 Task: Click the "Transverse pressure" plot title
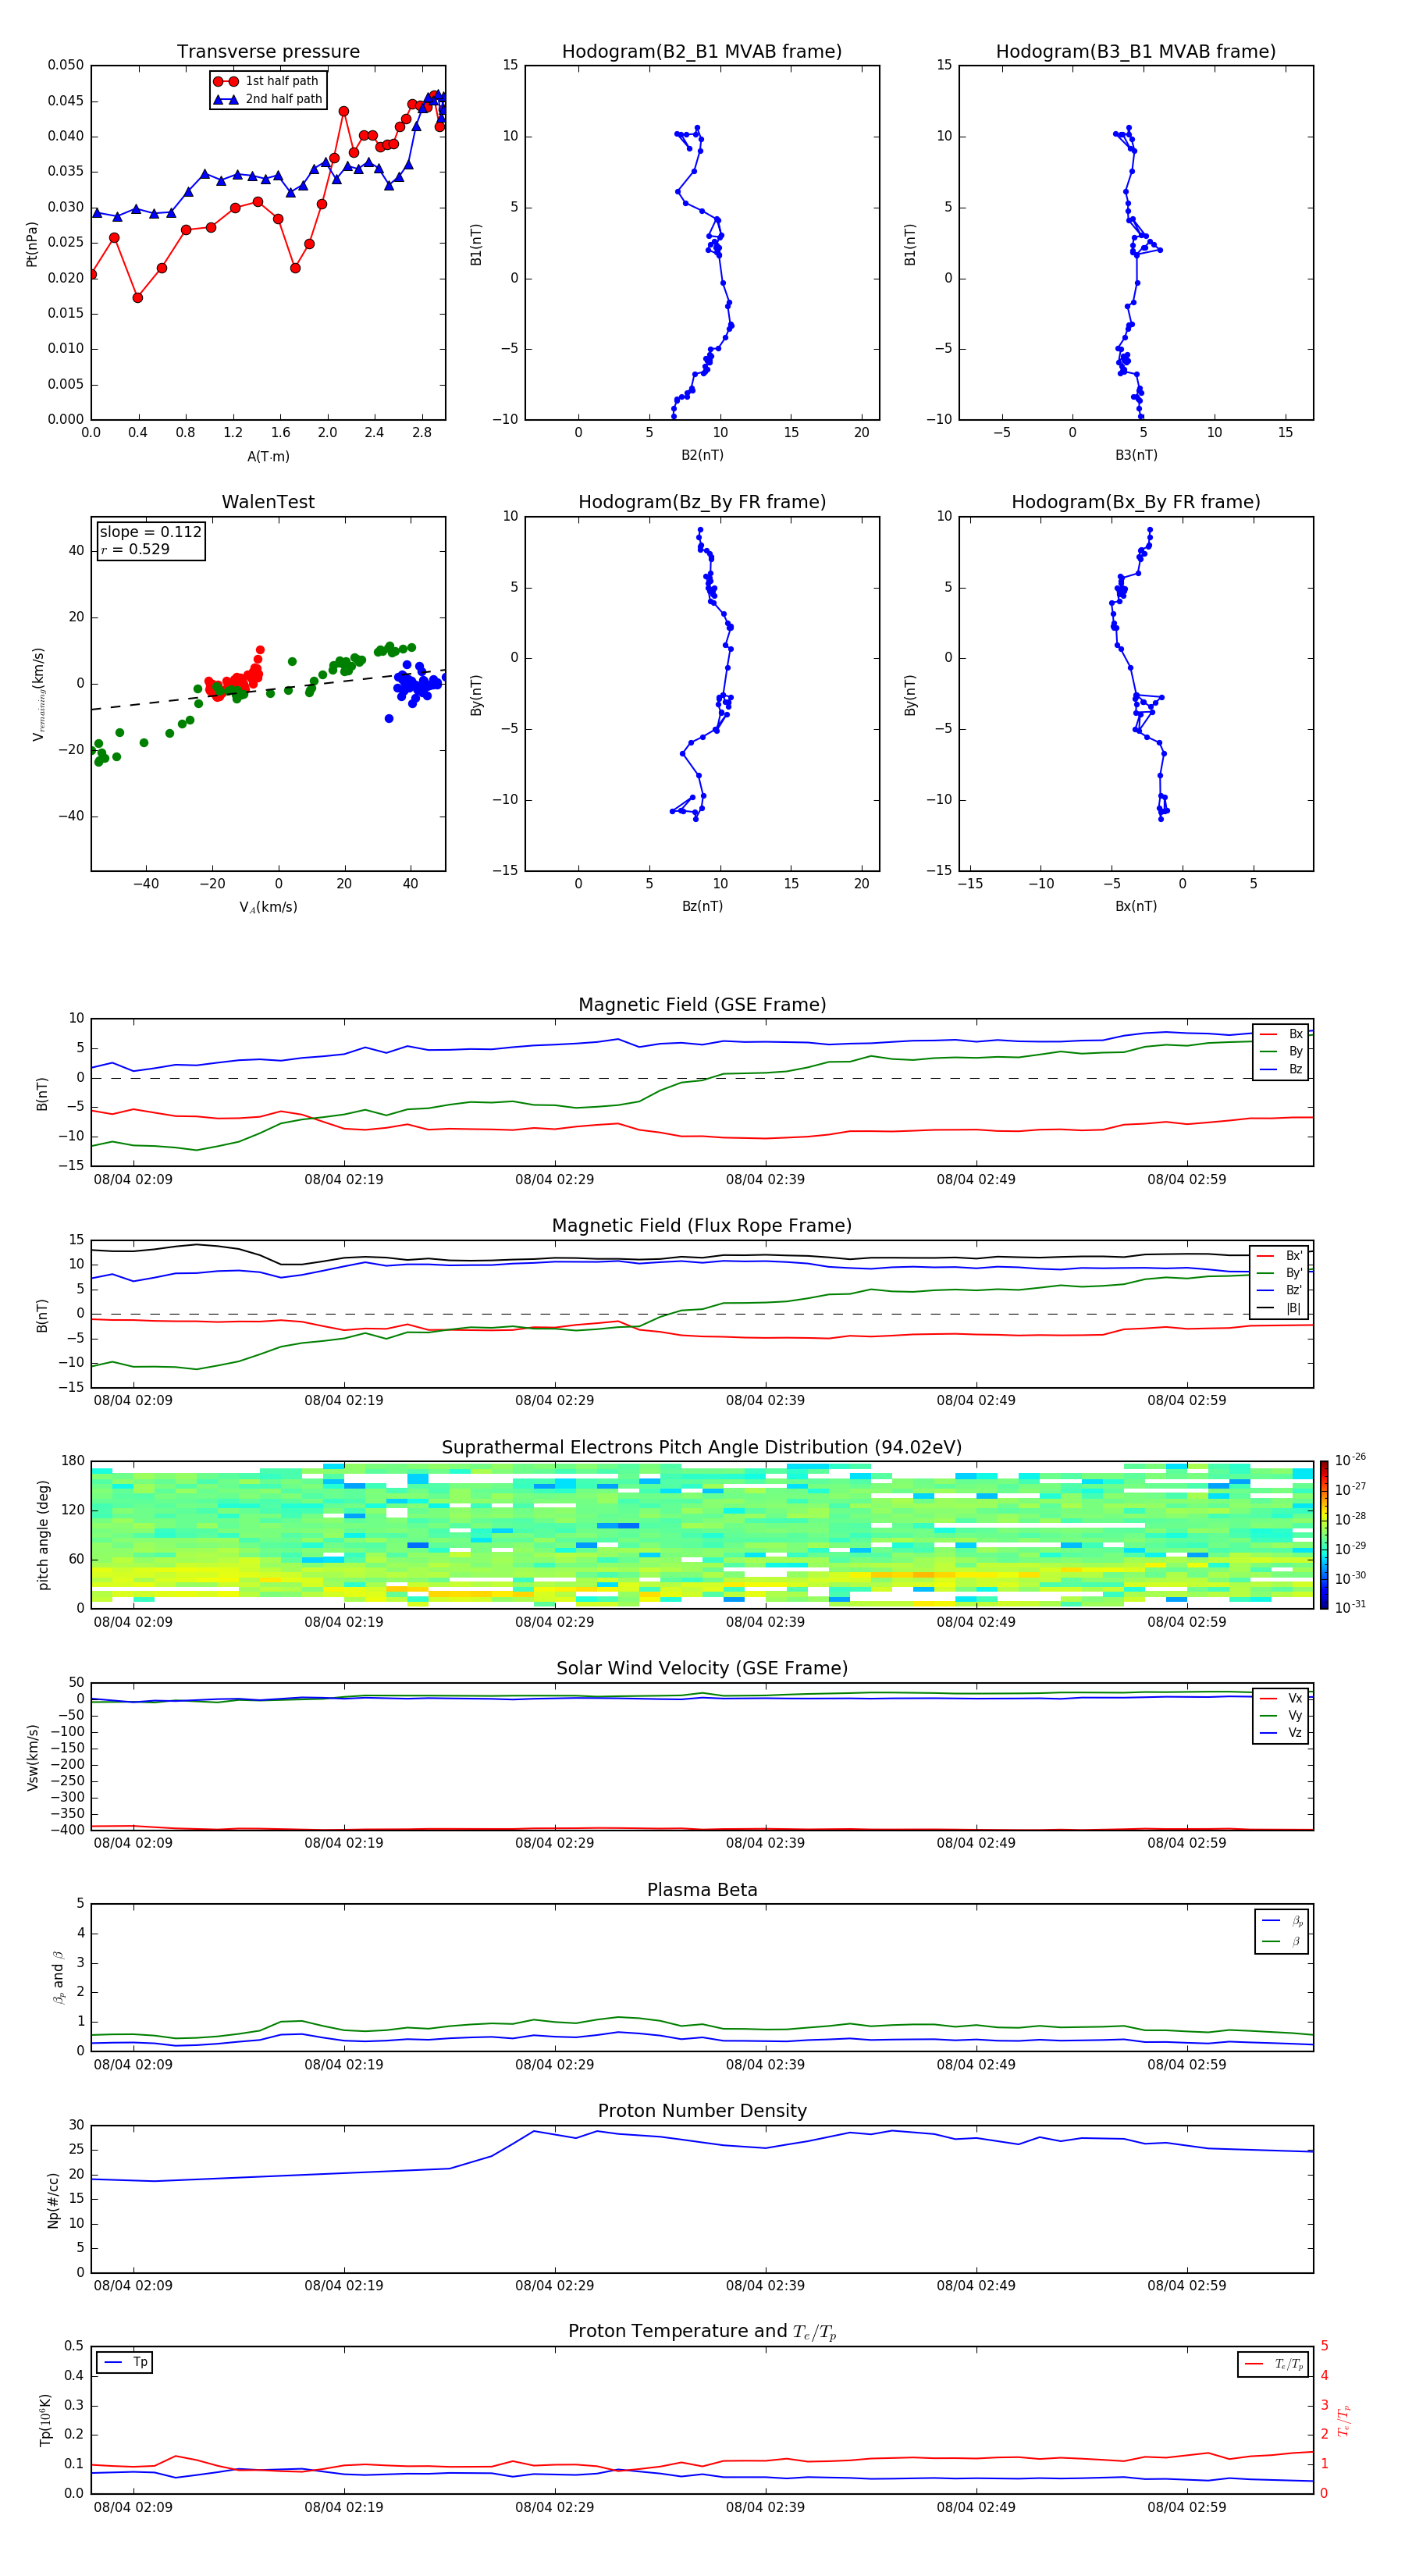pos(268,52)
